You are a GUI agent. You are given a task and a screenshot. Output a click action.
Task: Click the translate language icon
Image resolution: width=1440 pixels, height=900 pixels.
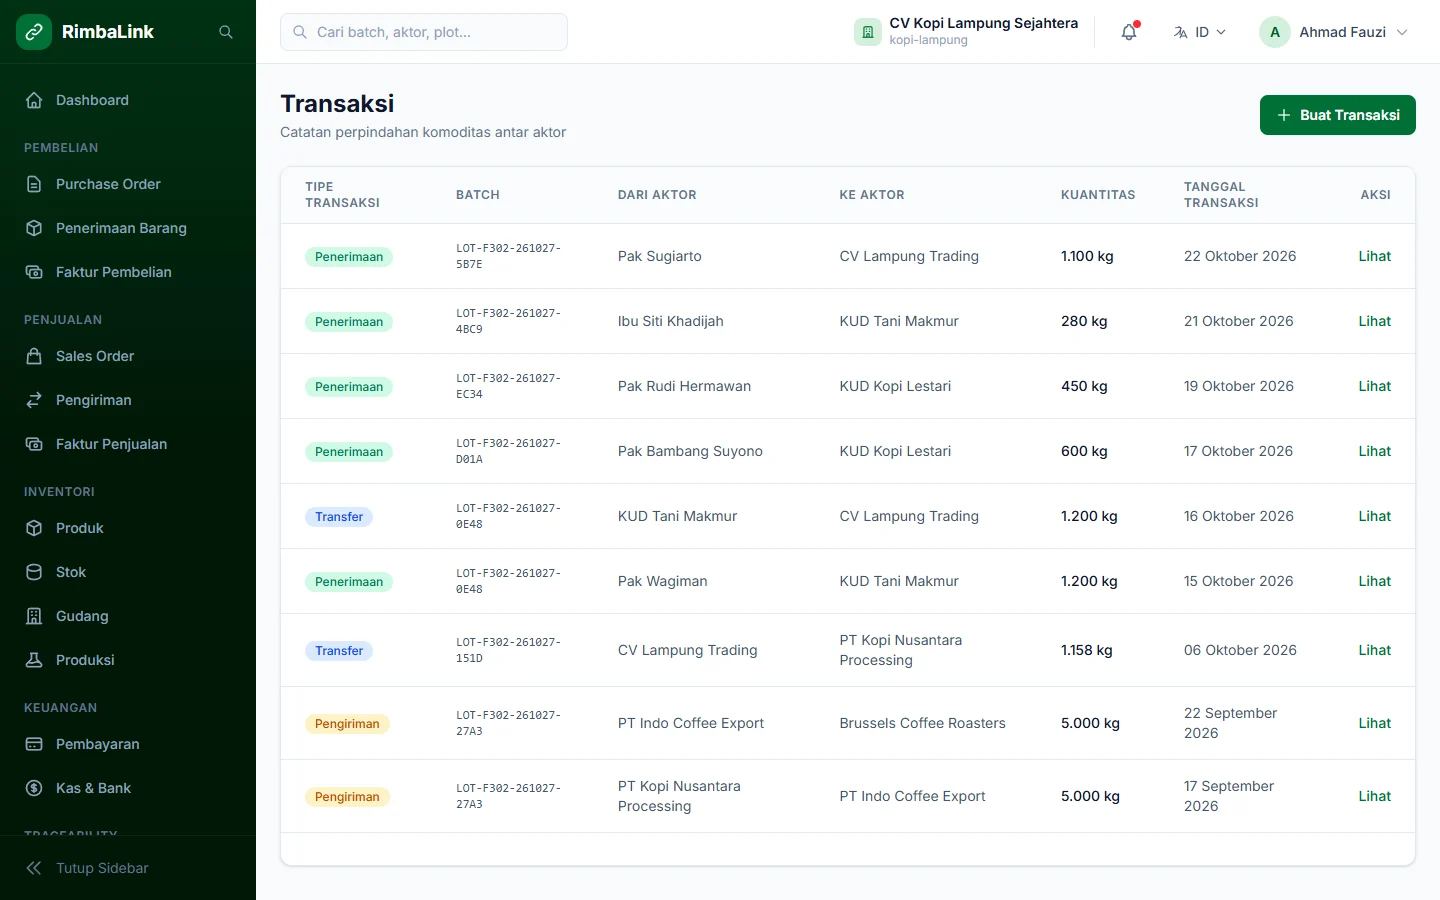point(1180,32)
